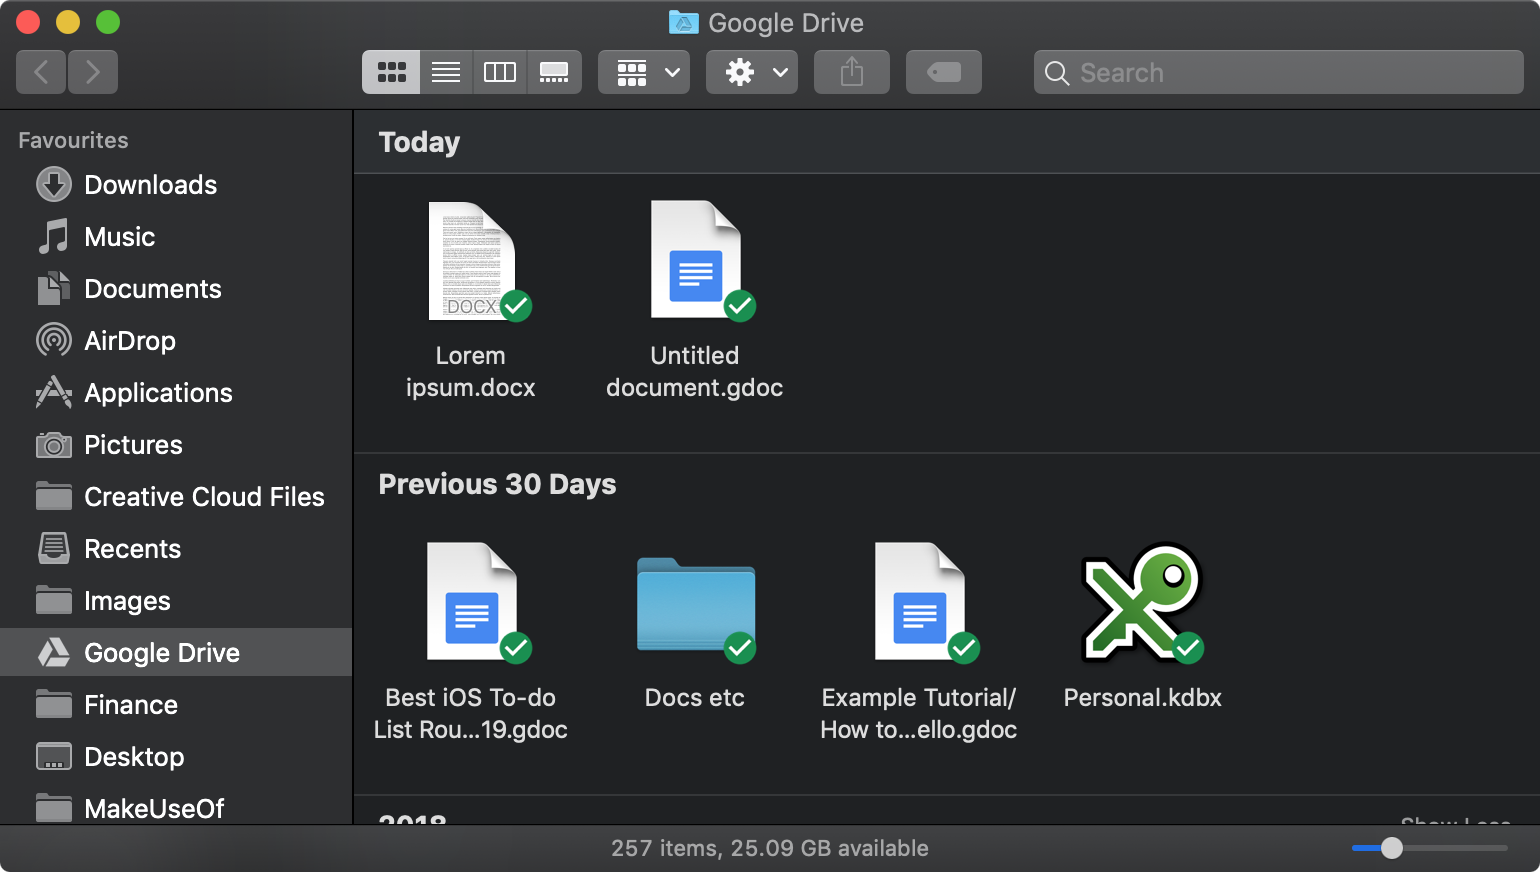Click the Lorem ipsum.docx file name

pyautogui.click(x=471, y=372)
